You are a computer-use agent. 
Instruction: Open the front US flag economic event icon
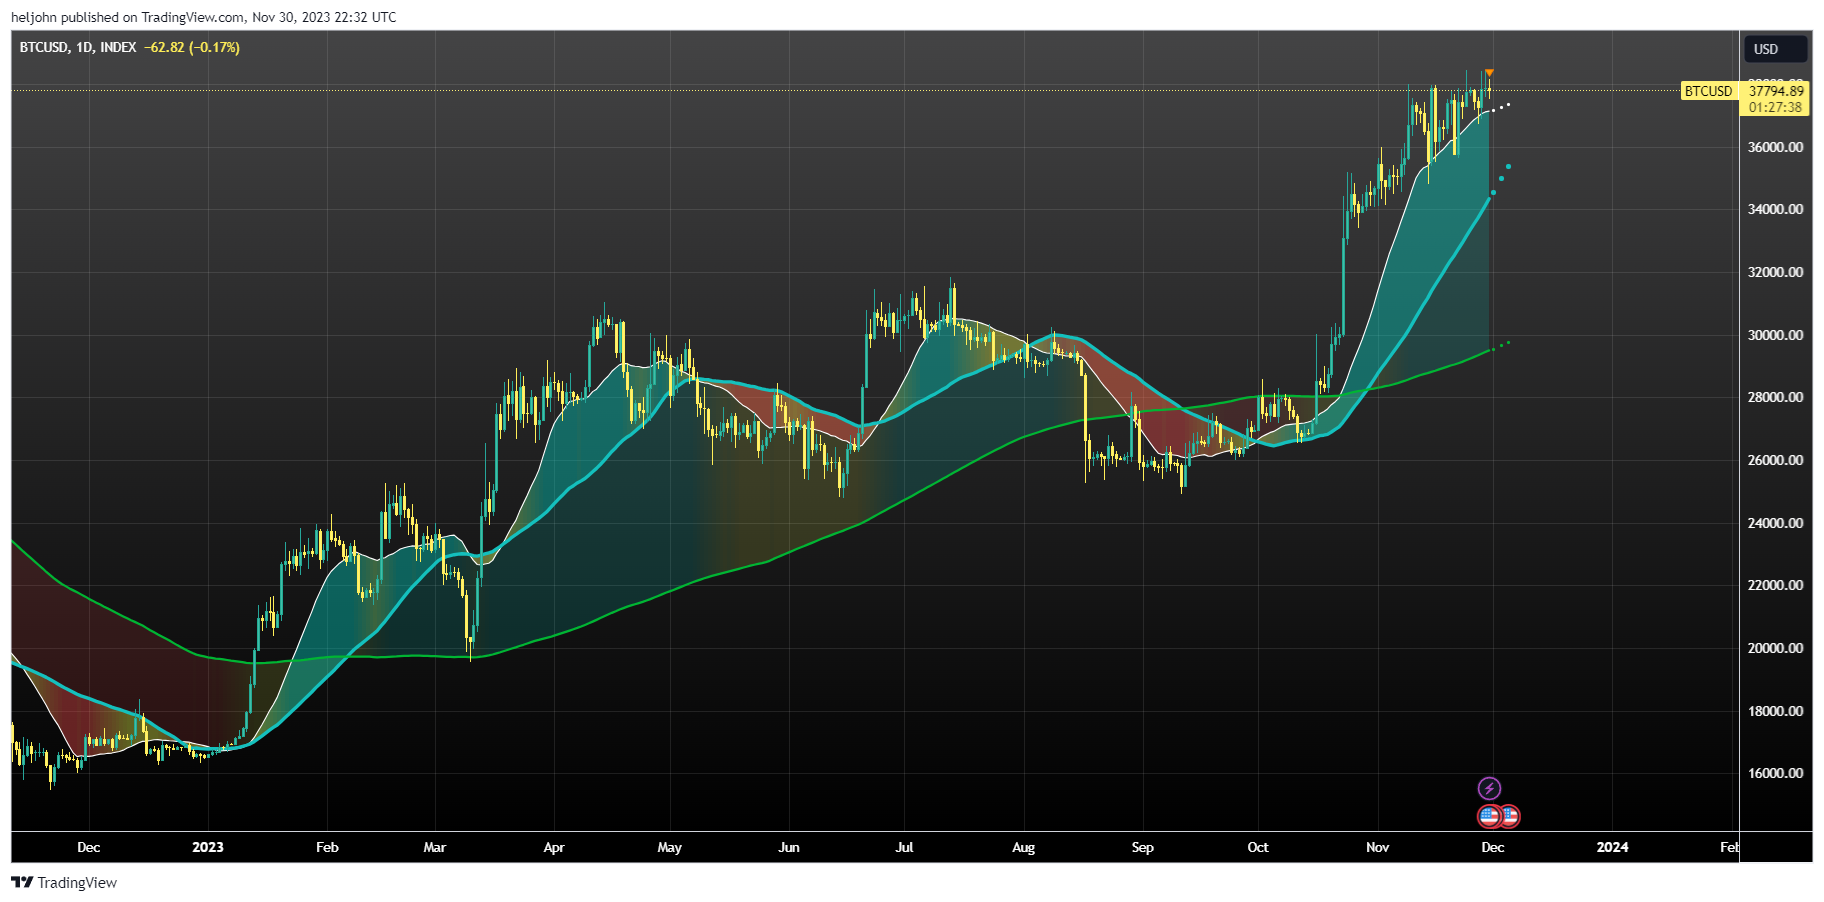tap(1490, 816)
